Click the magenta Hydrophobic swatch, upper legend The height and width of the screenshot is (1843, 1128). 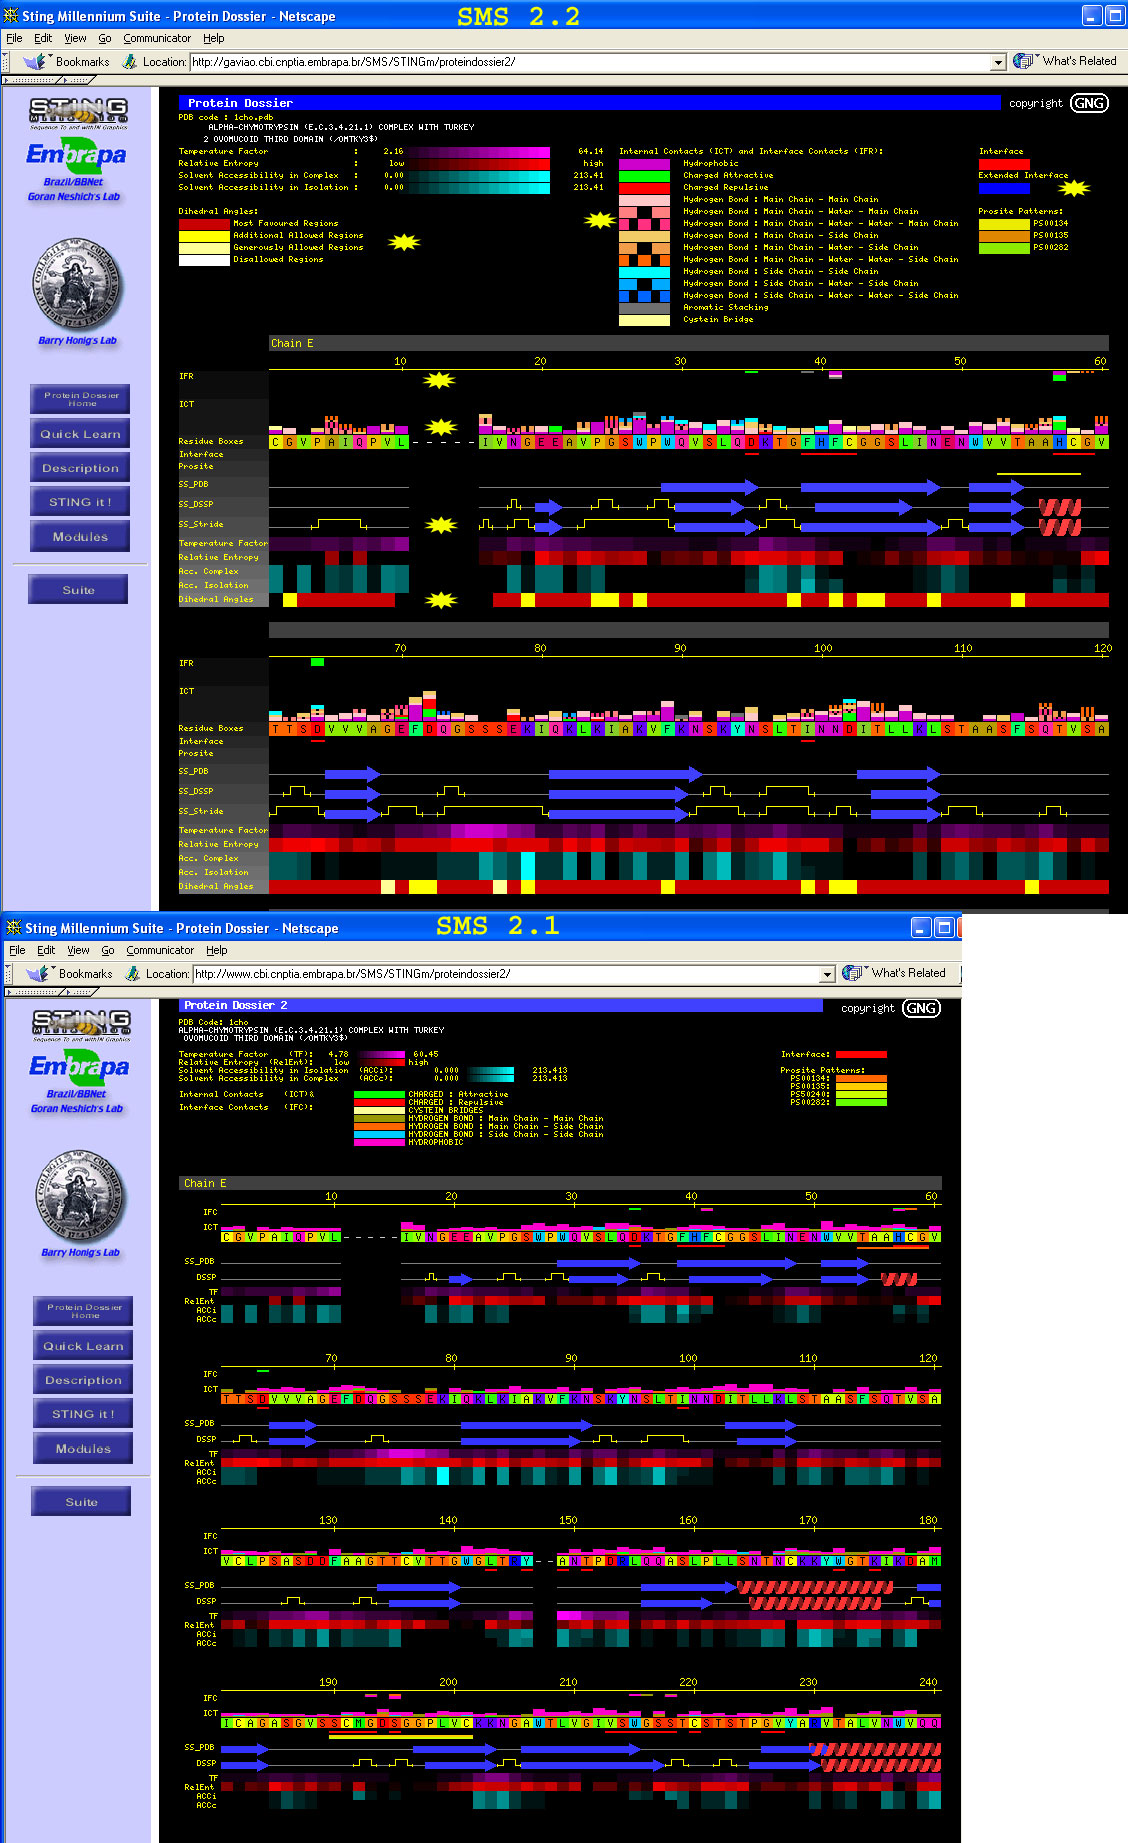[x=644, y=163]
